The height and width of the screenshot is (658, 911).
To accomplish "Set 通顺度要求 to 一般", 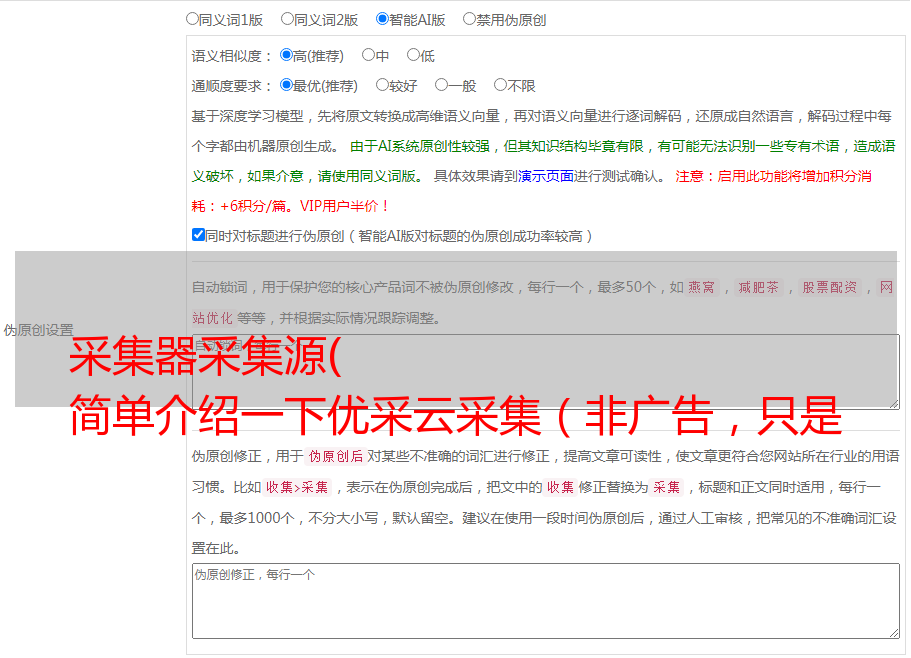I will 442,85.
